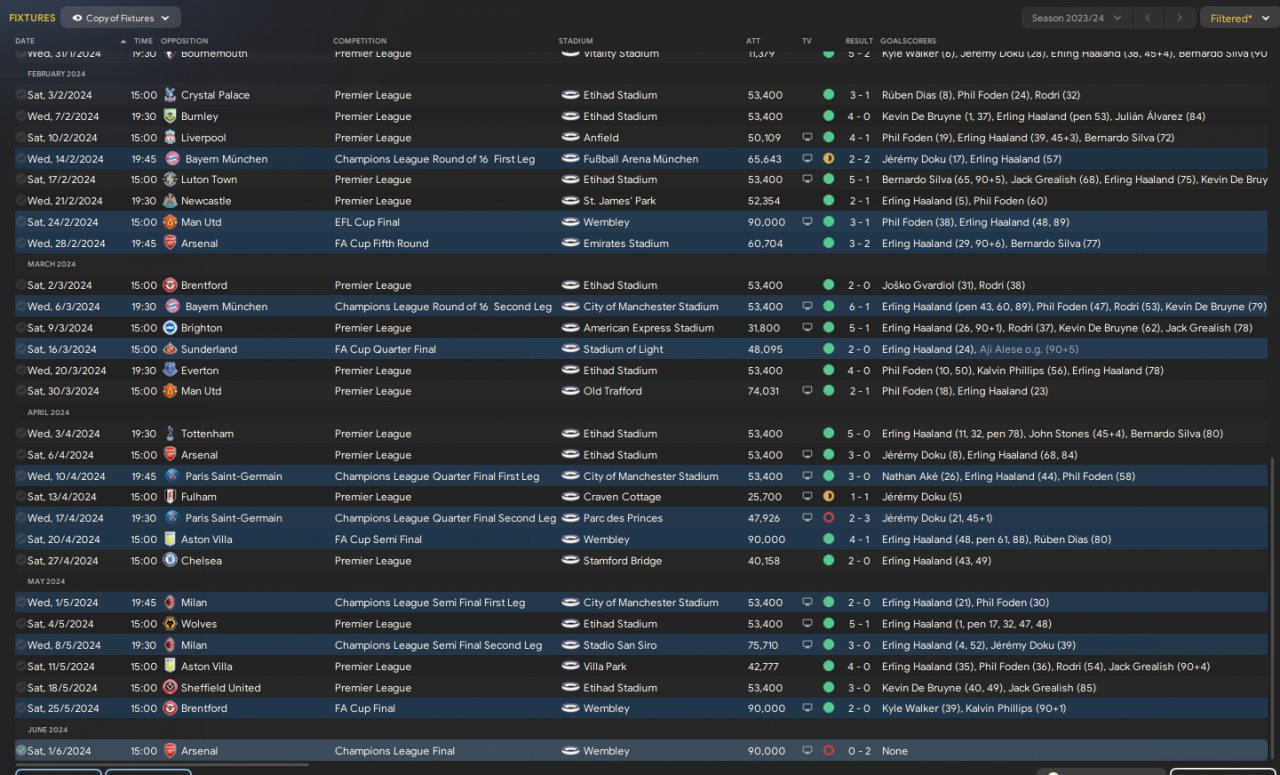Screen dimensions: 1280x775
Task: Click the stadium icon next to Craven Cottage
Action: (570, 497)
